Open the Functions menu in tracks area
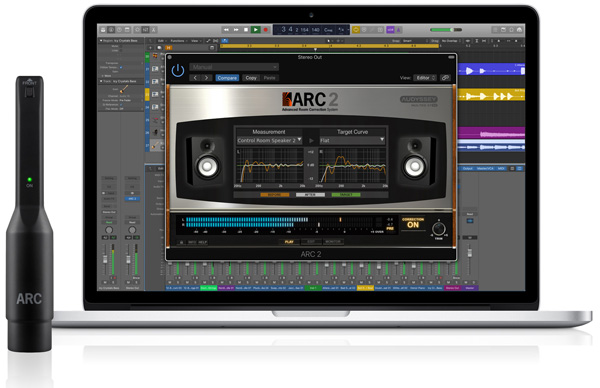Image resolution: width=600 pixels, height=388 pixels. [178, 41]
